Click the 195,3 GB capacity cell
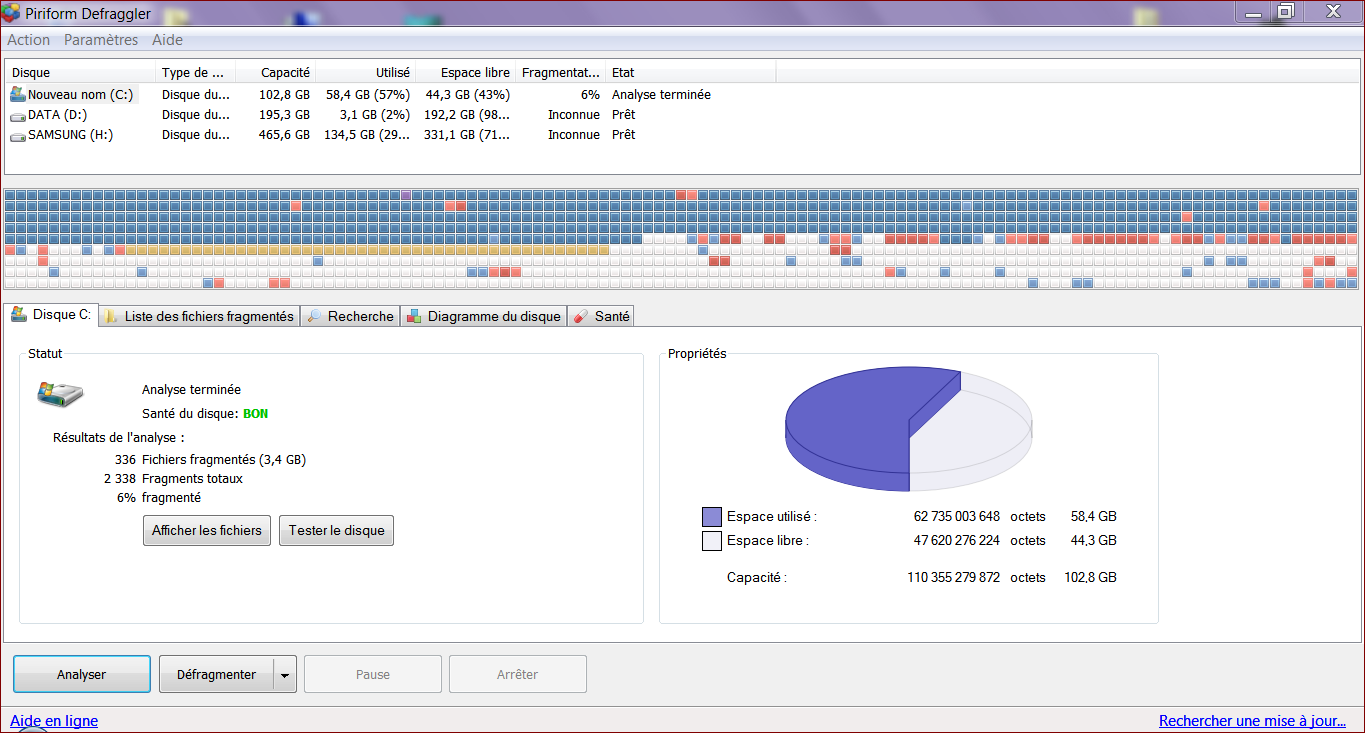 pos(285,115)
